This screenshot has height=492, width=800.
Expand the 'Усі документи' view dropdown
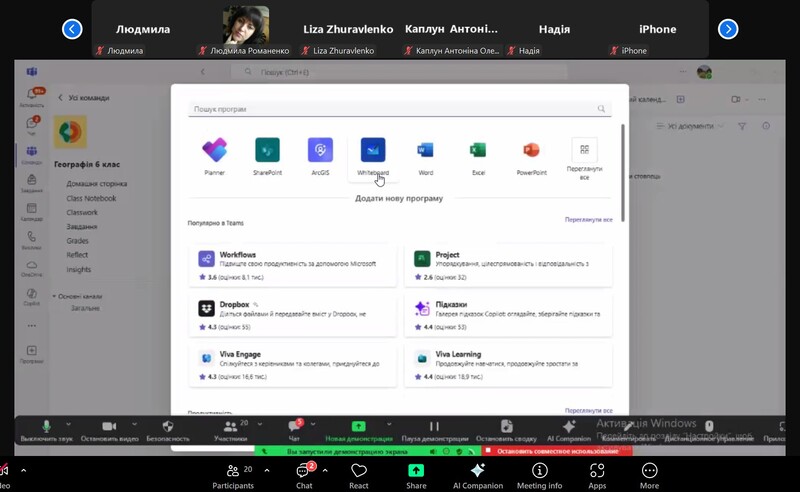(x=690, y=126)
